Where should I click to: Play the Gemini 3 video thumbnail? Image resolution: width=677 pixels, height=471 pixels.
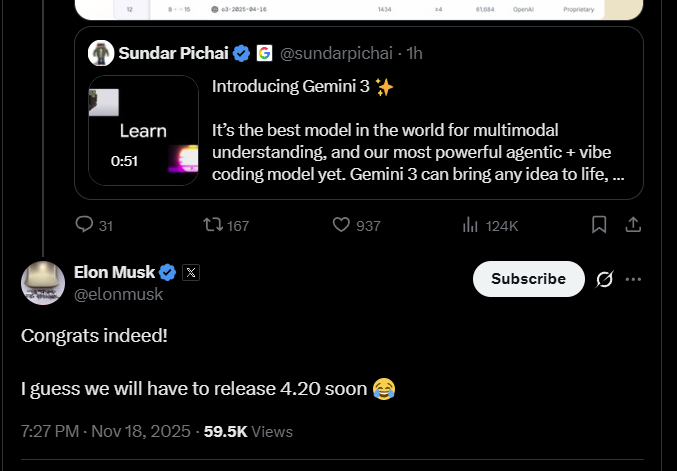pos(142,130)
